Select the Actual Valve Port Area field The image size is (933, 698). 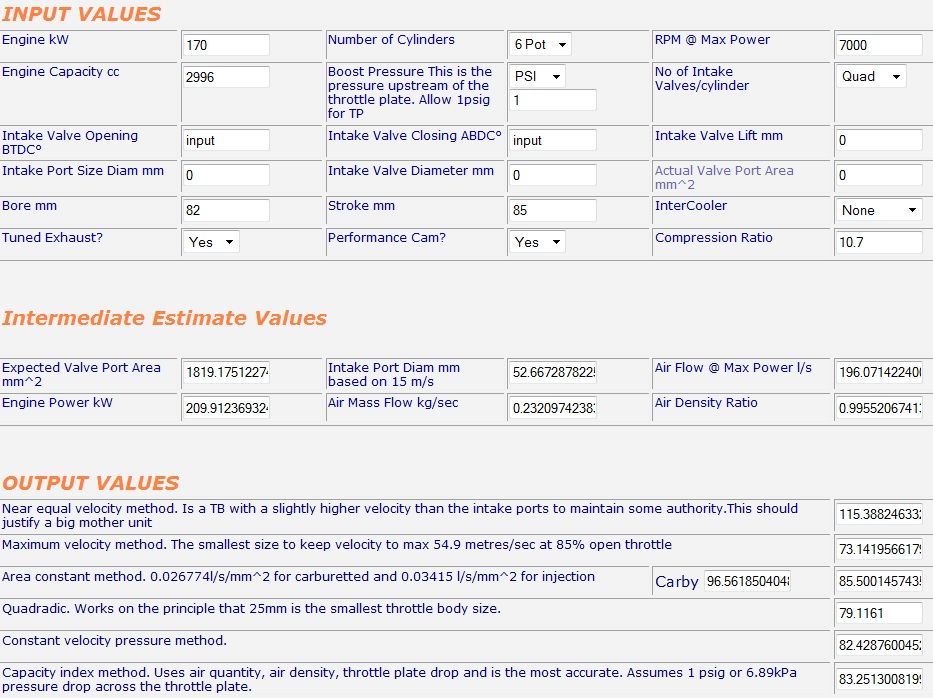coord(877,175)
